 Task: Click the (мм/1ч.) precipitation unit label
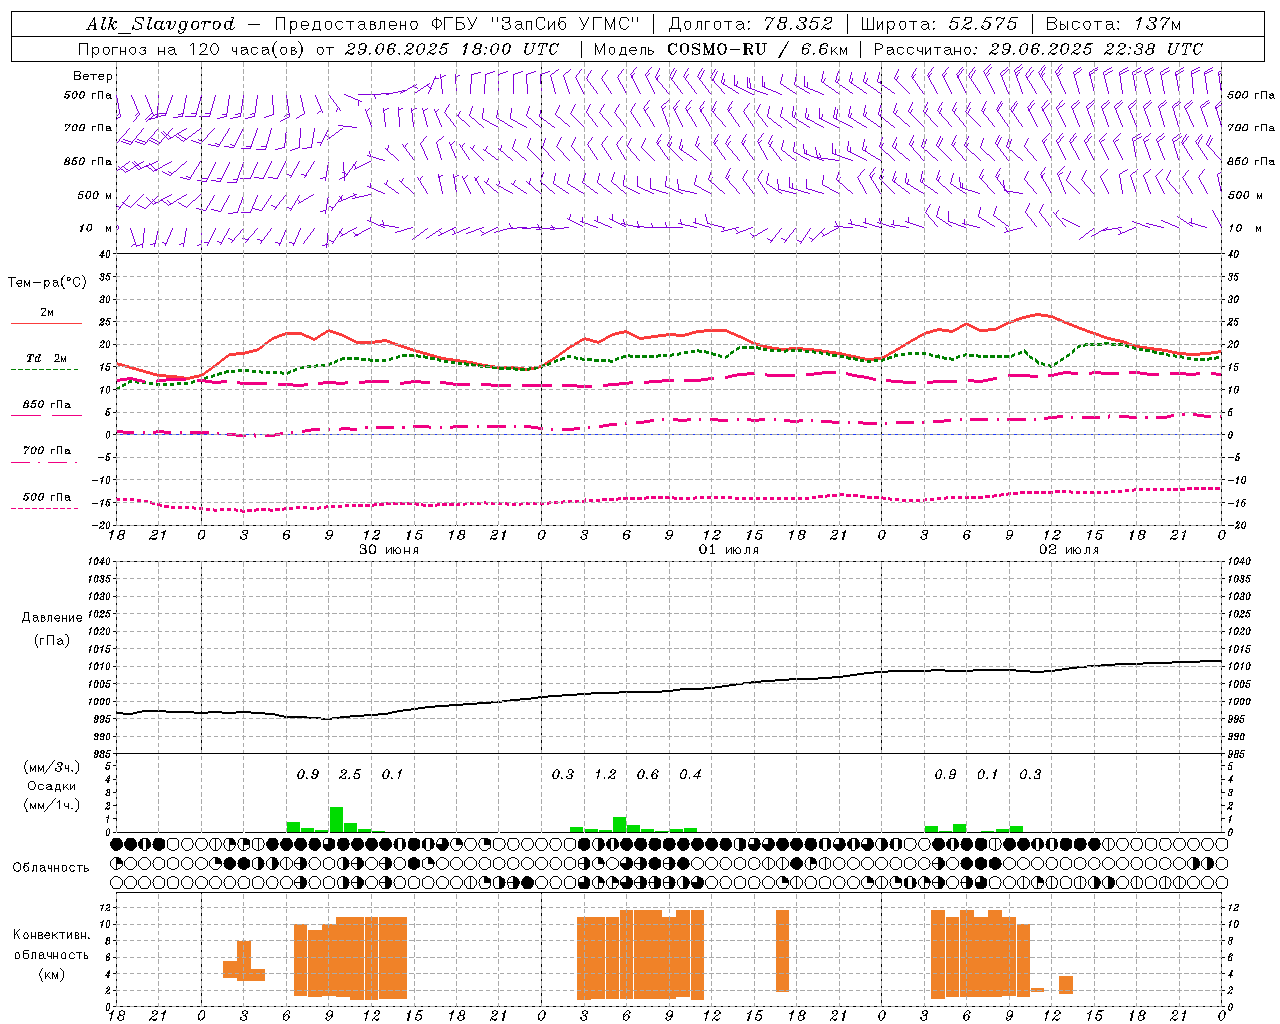(x=52, y=805)
